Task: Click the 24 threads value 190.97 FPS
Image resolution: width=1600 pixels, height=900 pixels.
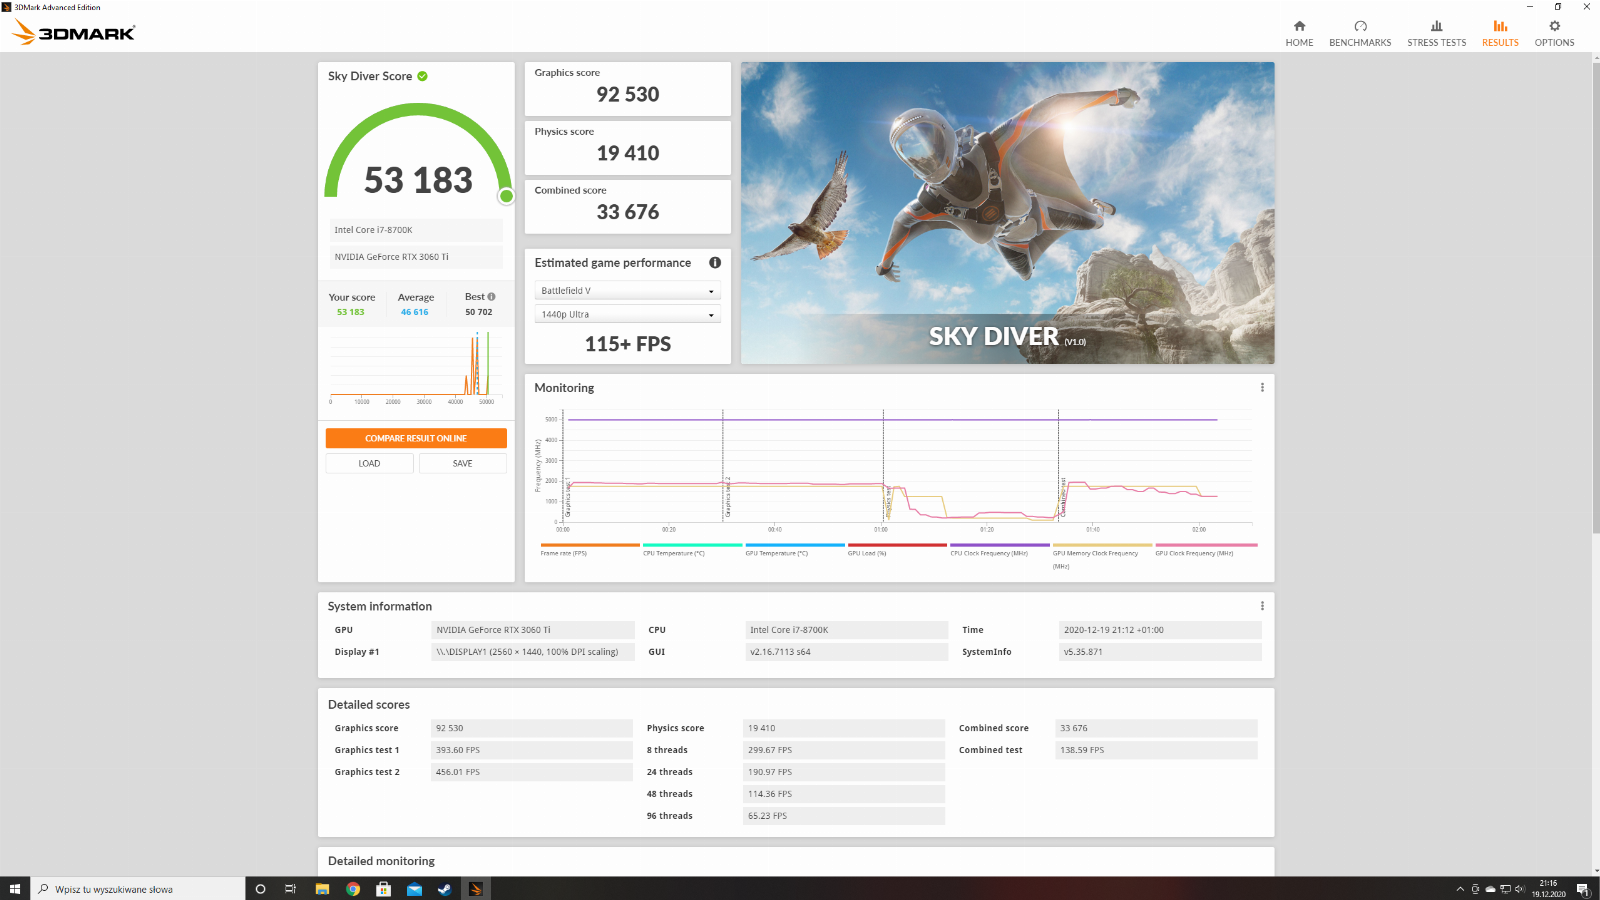Action: (844, 772)
